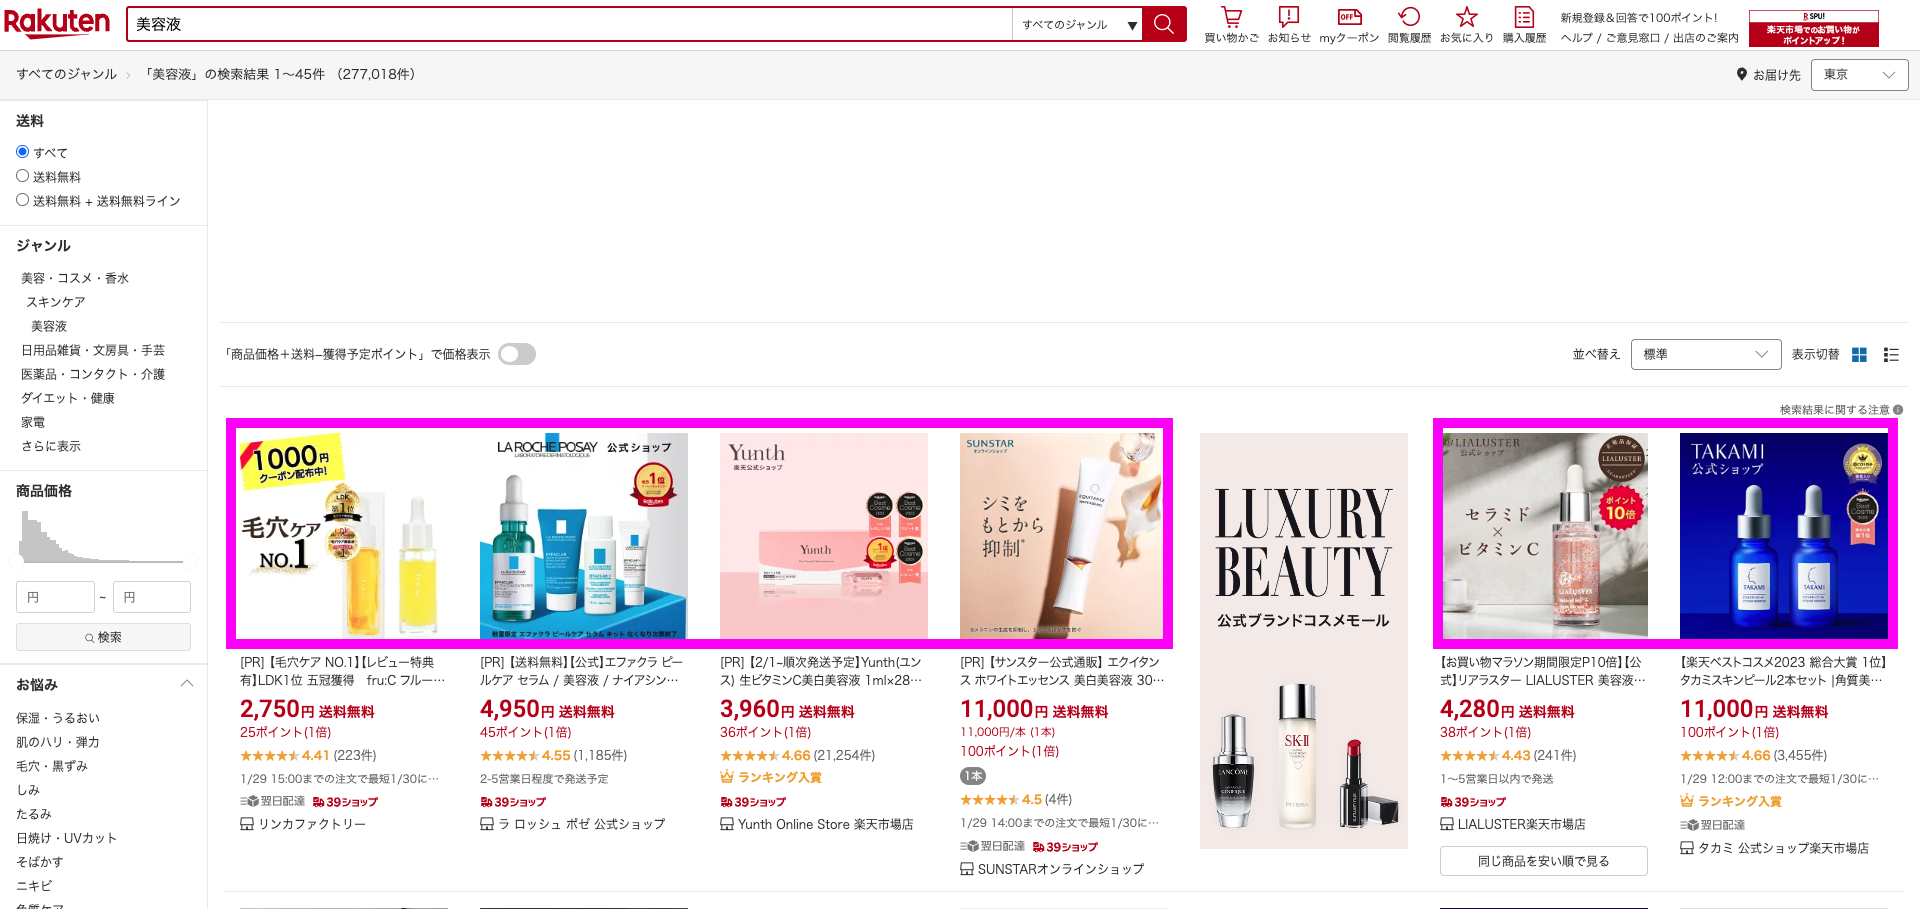Open the 並べ替え sort dropdown (標準)
Viewport: 1920px width, 909px height.
click(x=1705, y=354)
